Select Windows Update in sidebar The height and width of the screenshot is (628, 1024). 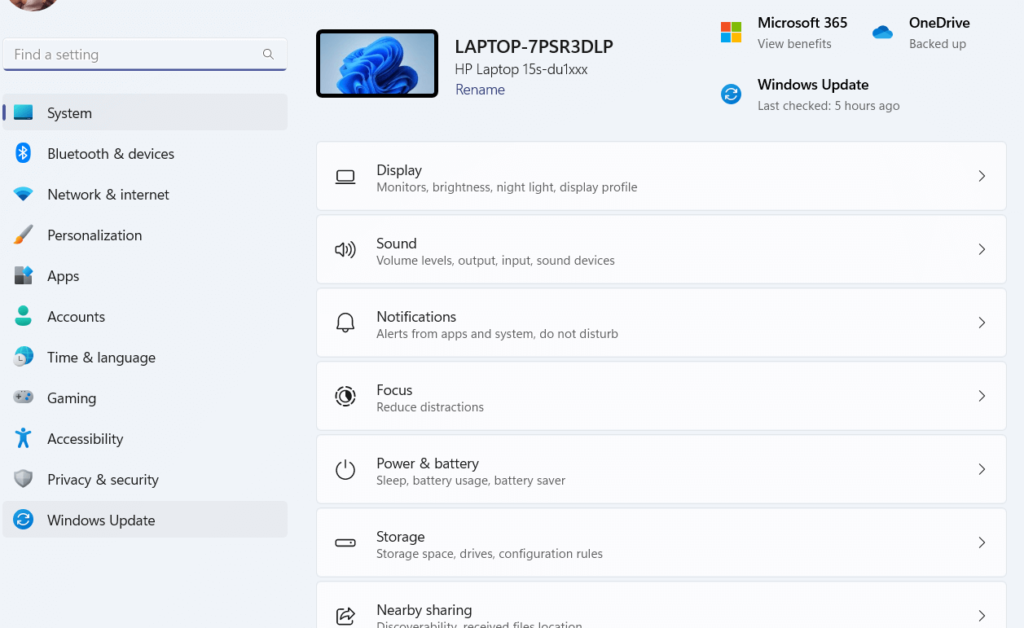point(145,520)
